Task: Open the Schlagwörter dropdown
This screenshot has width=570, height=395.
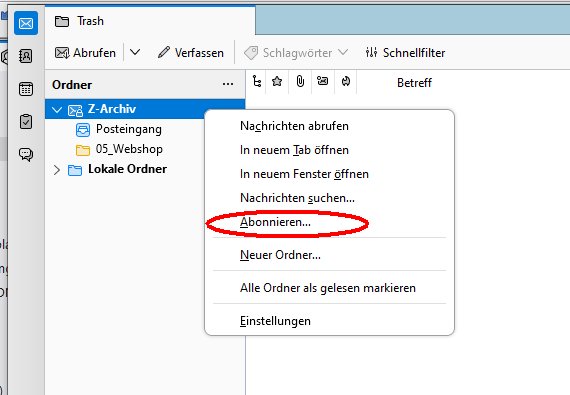Action: [x=296, y=53]
